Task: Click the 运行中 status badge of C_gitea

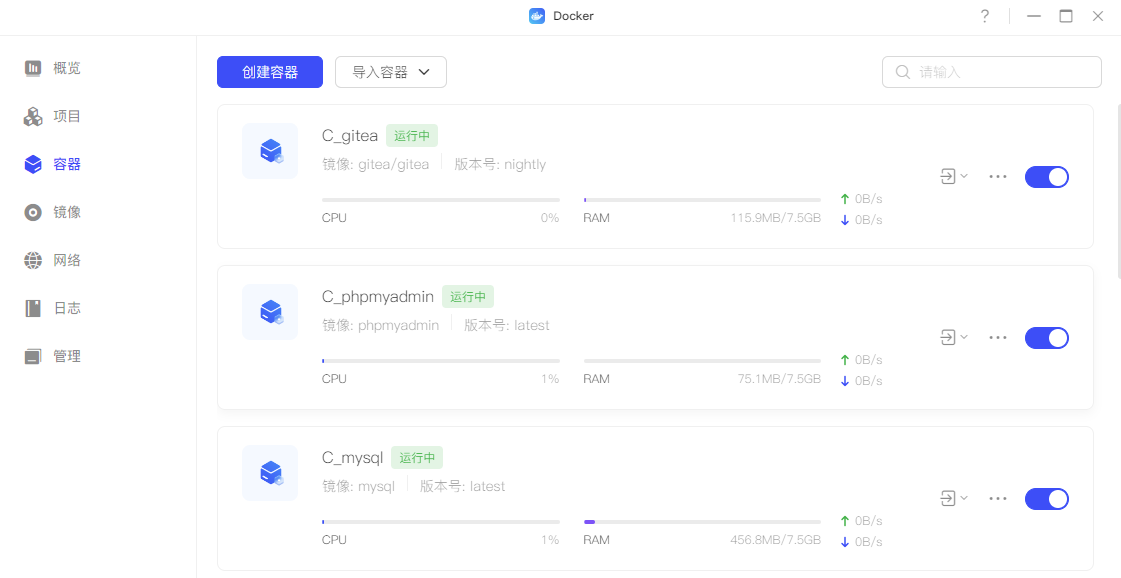Action: [412, 136]
